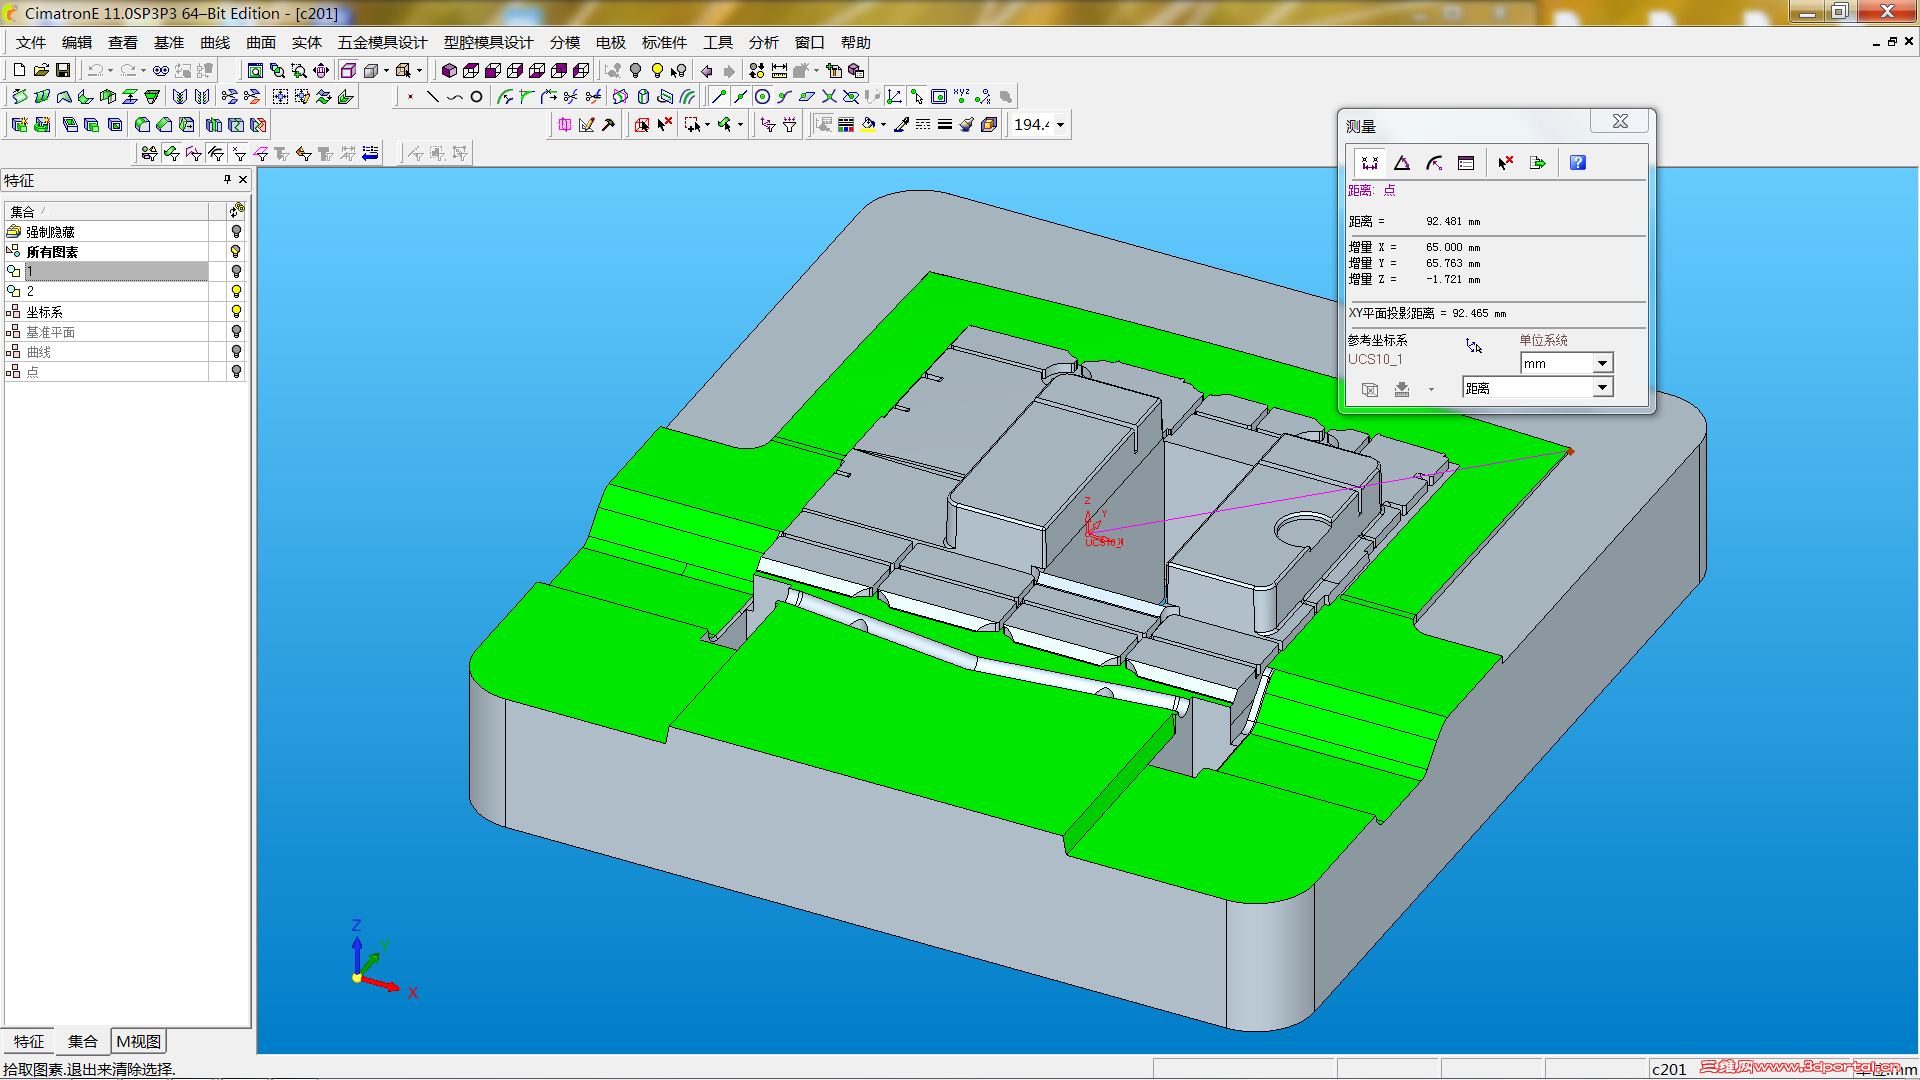
Task: Open the 194.4 value dropdown in toolbar
Action: [x=1060, y=125]
